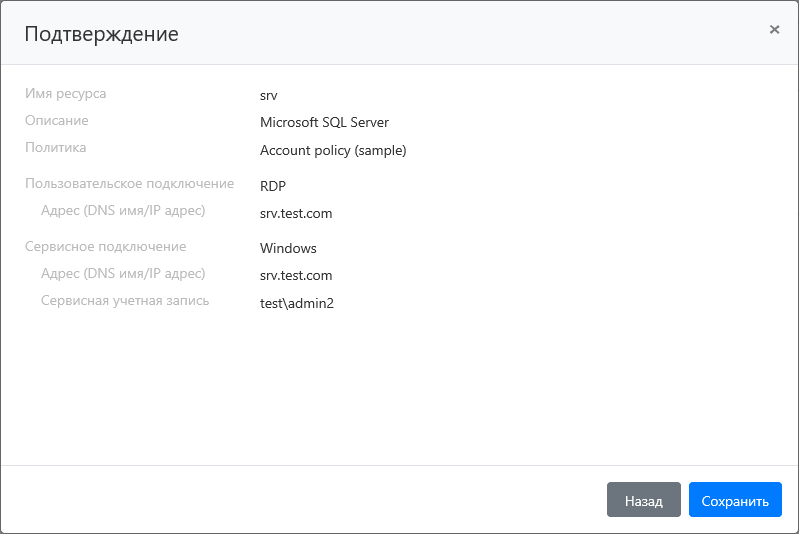Click the RDP connection type value

273,185
